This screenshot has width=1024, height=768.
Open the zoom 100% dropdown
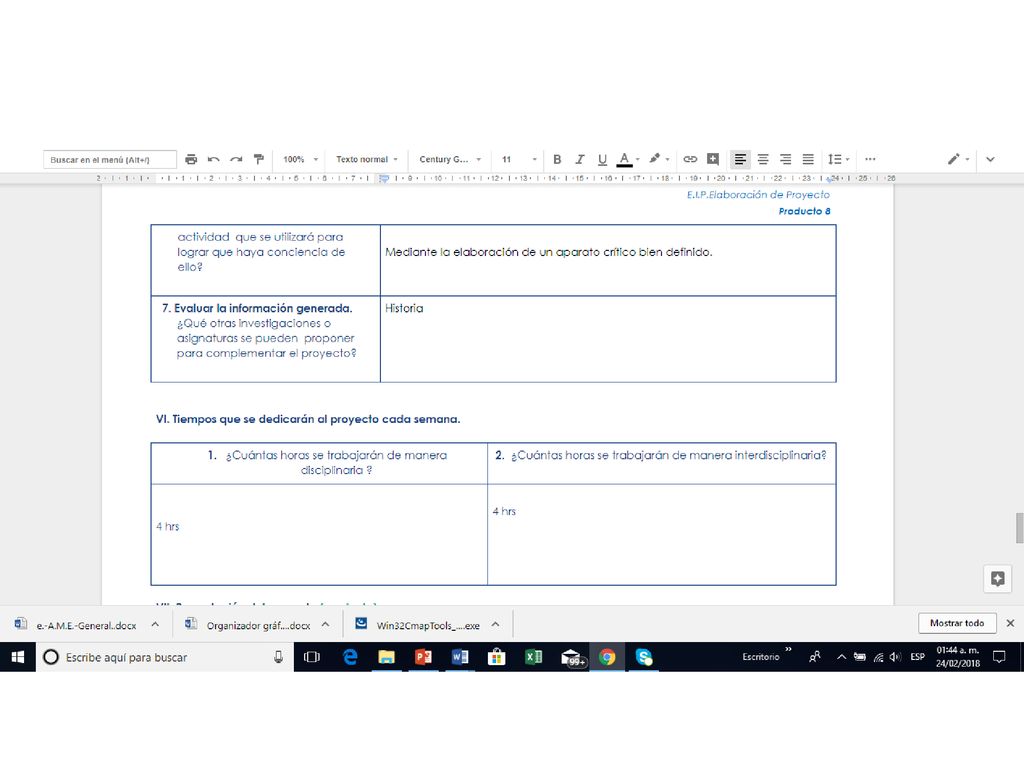[x=300, y=159]
